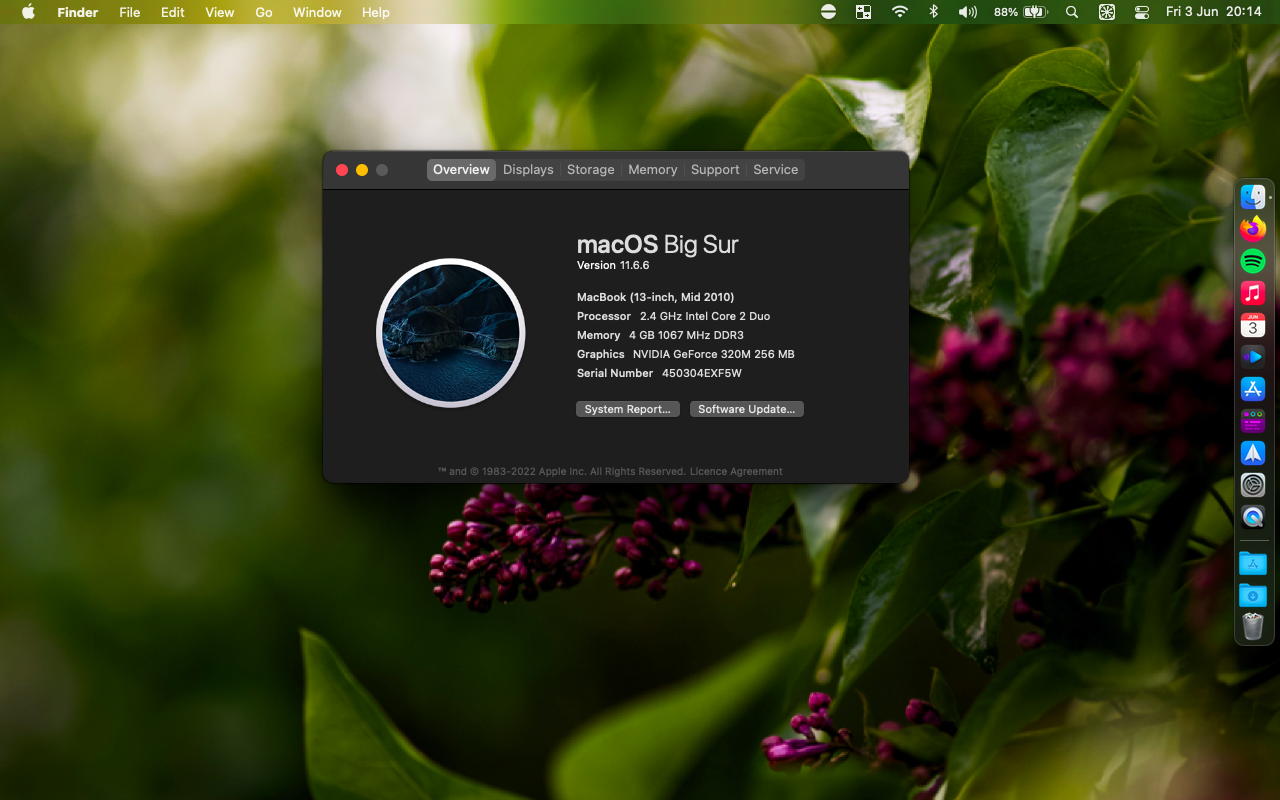Show battery status at 88%

tap(1020, 12)
